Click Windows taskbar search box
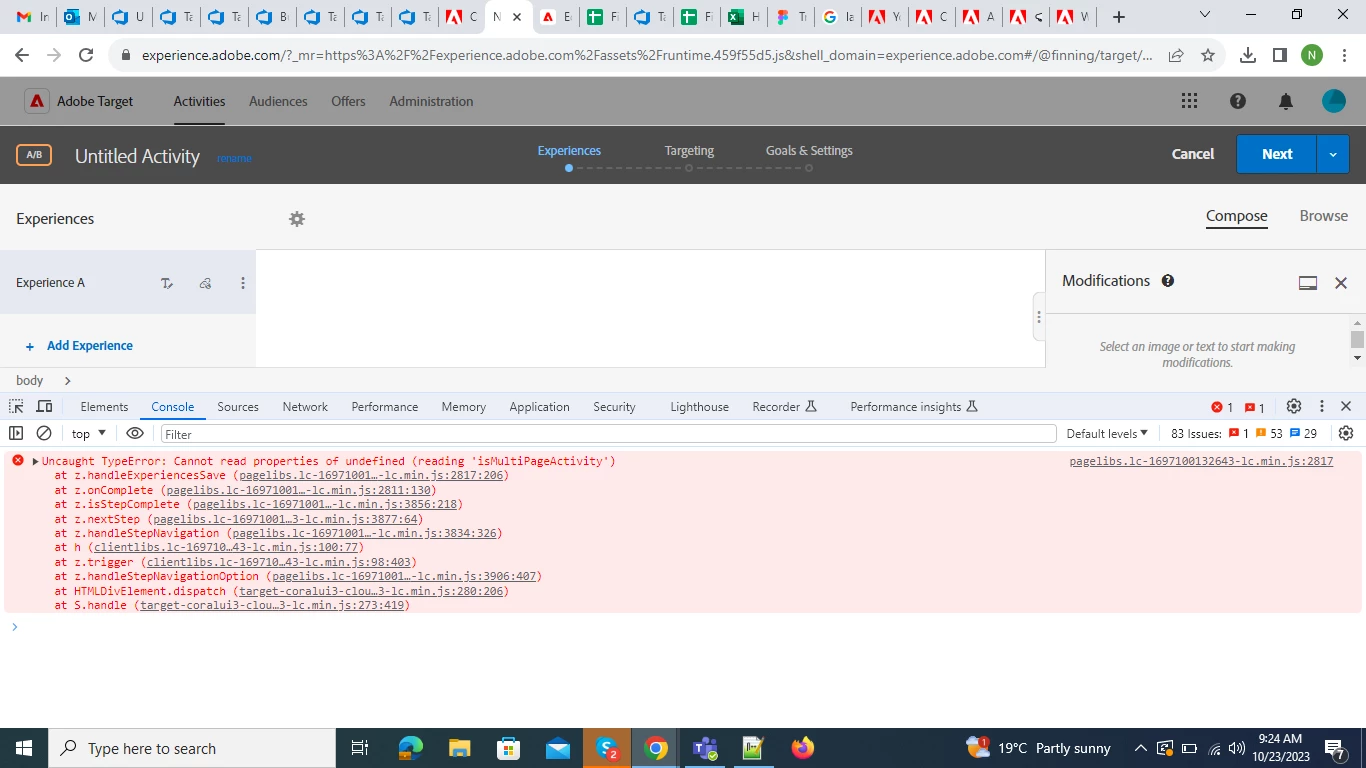 tap(192, 748)
